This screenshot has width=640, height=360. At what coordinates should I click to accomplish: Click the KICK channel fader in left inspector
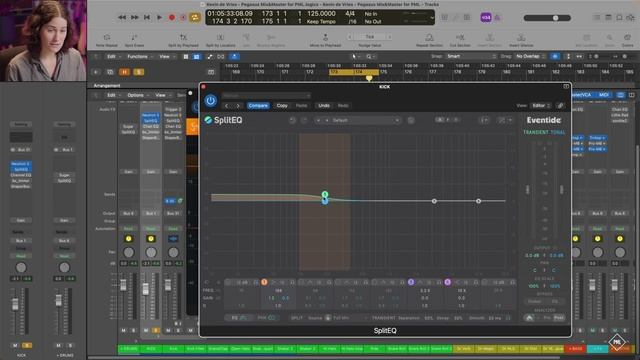15,304
